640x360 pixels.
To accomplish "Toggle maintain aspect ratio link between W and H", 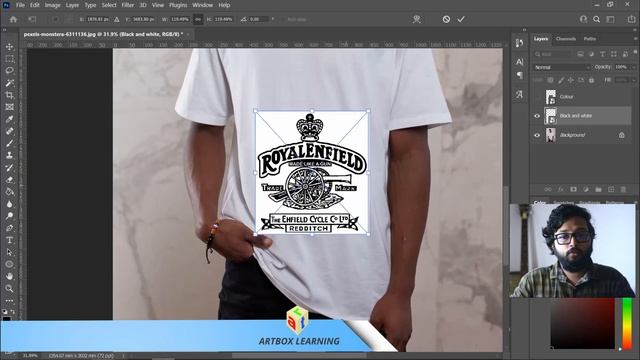I will pos(198,19).
